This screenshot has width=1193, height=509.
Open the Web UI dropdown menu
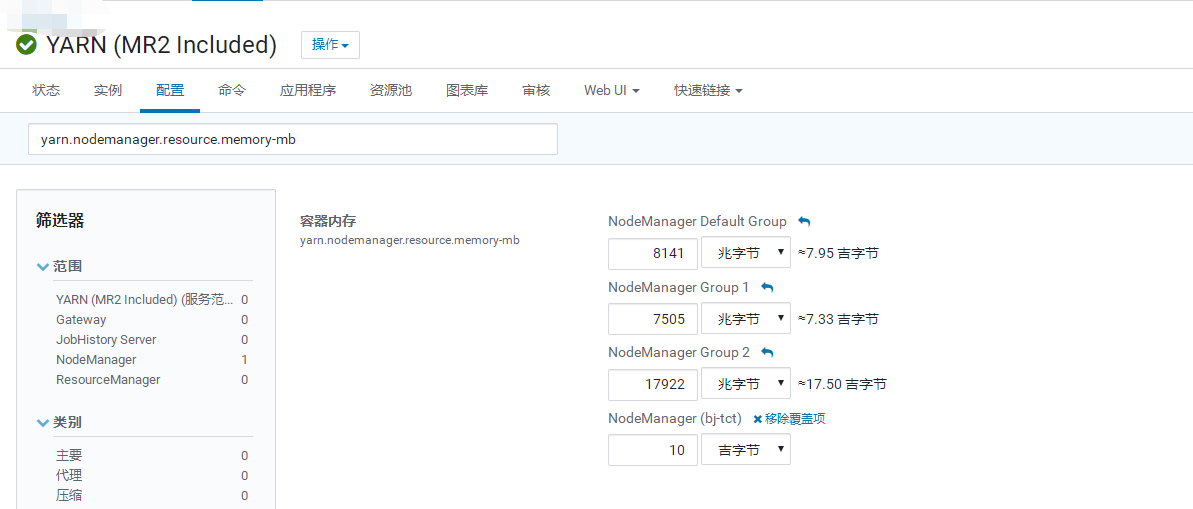[612, 91]
